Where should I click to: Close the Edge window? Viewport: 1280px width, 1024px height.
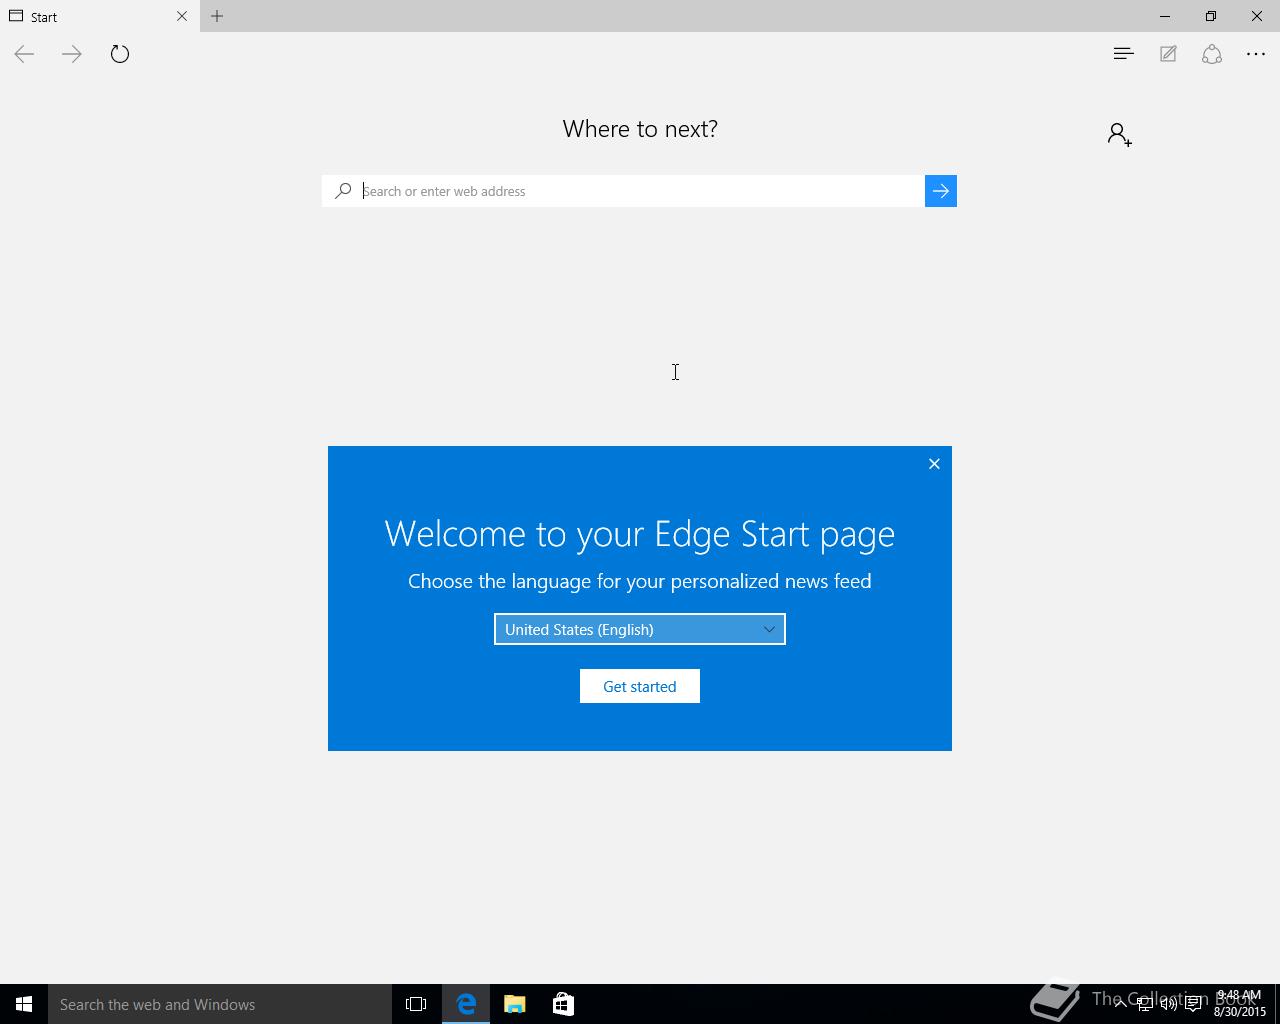click(1257, 16)
